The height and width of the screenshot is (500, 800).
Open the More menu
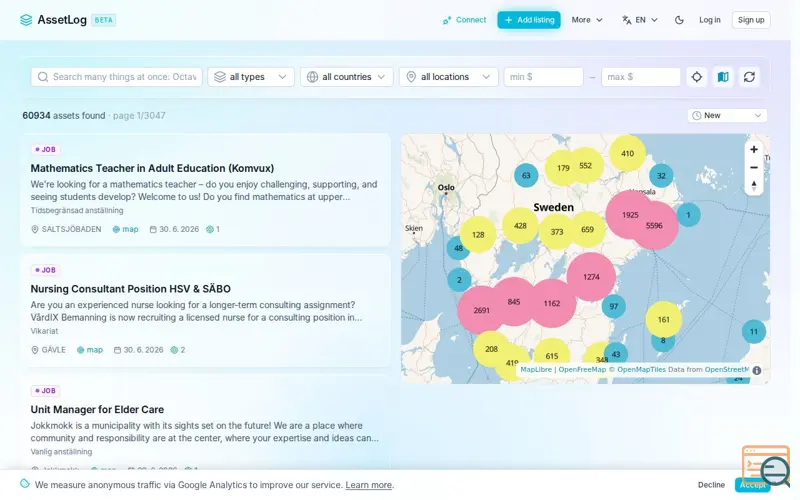click(587, 20)
